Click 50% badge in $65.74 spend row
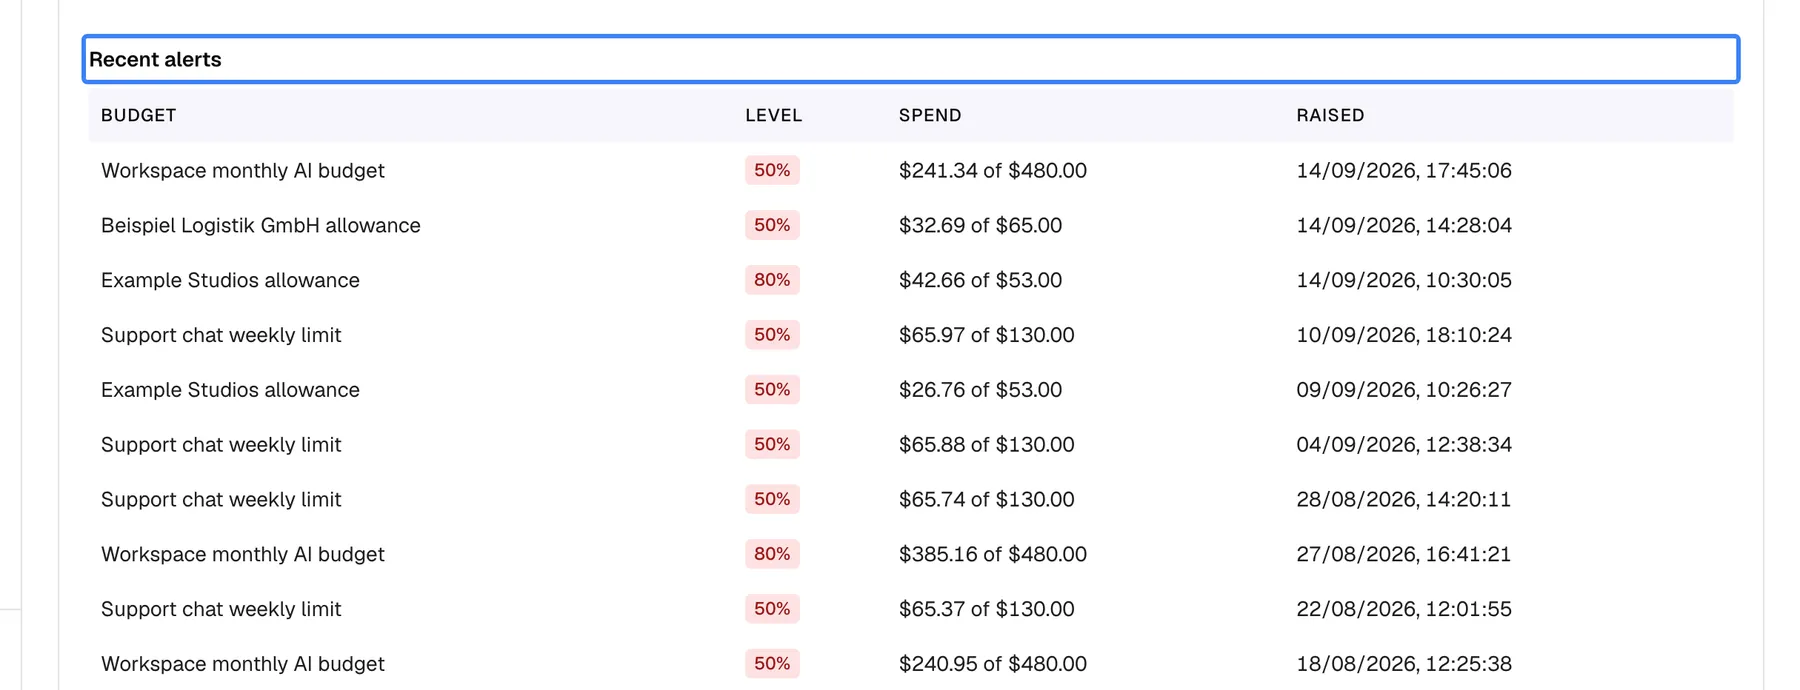 point(772,499)
